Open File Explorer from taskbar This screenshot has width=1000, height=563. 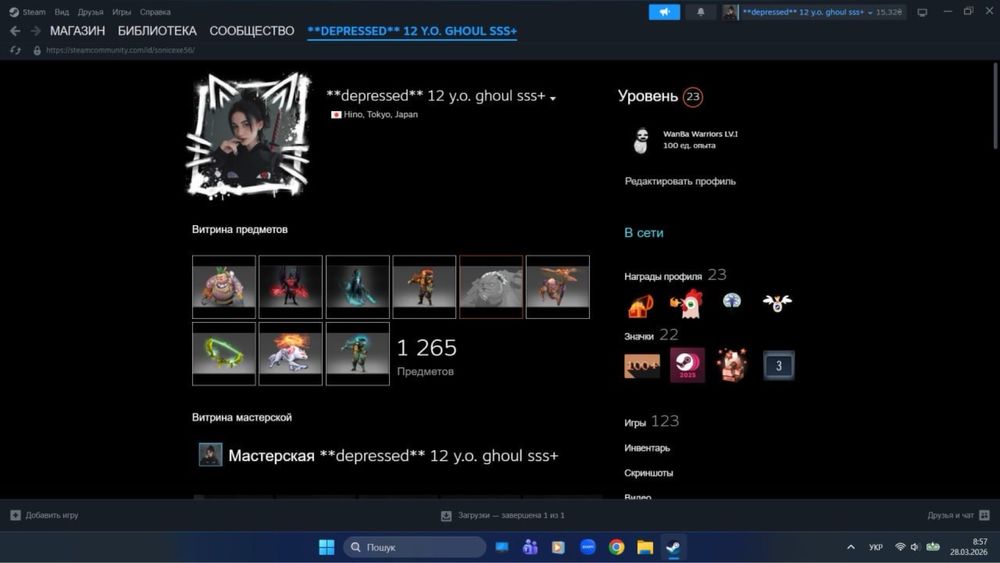[645, 547]
